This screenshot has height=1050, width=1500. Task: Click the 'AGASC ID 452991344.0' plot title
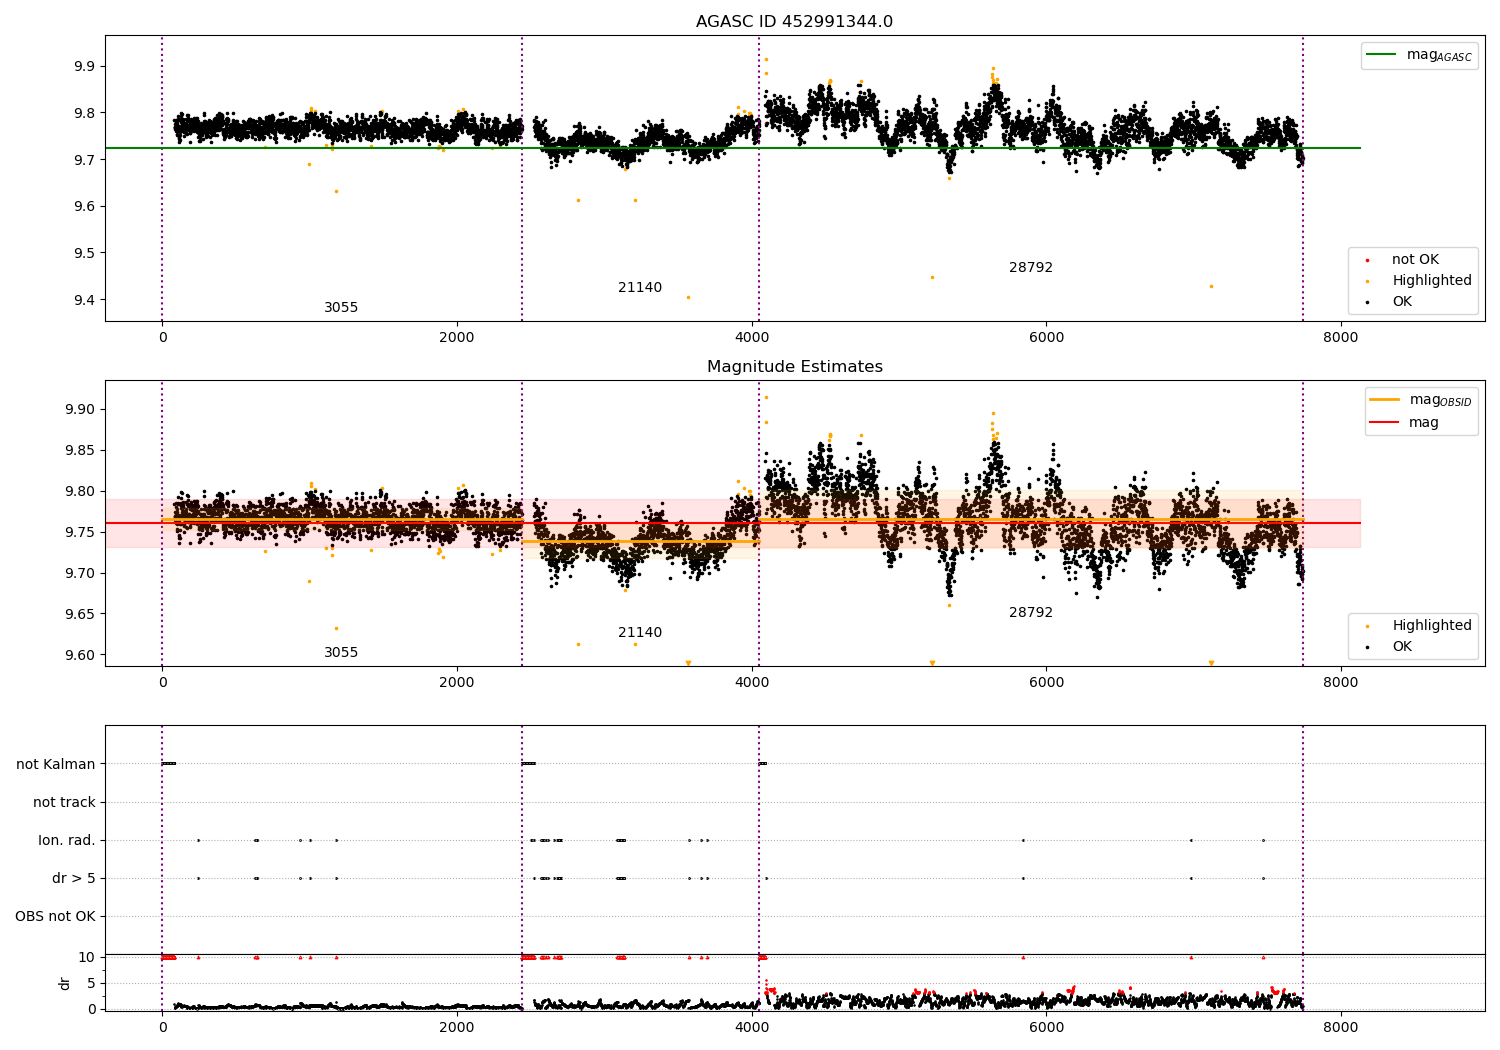pos(794,22)
